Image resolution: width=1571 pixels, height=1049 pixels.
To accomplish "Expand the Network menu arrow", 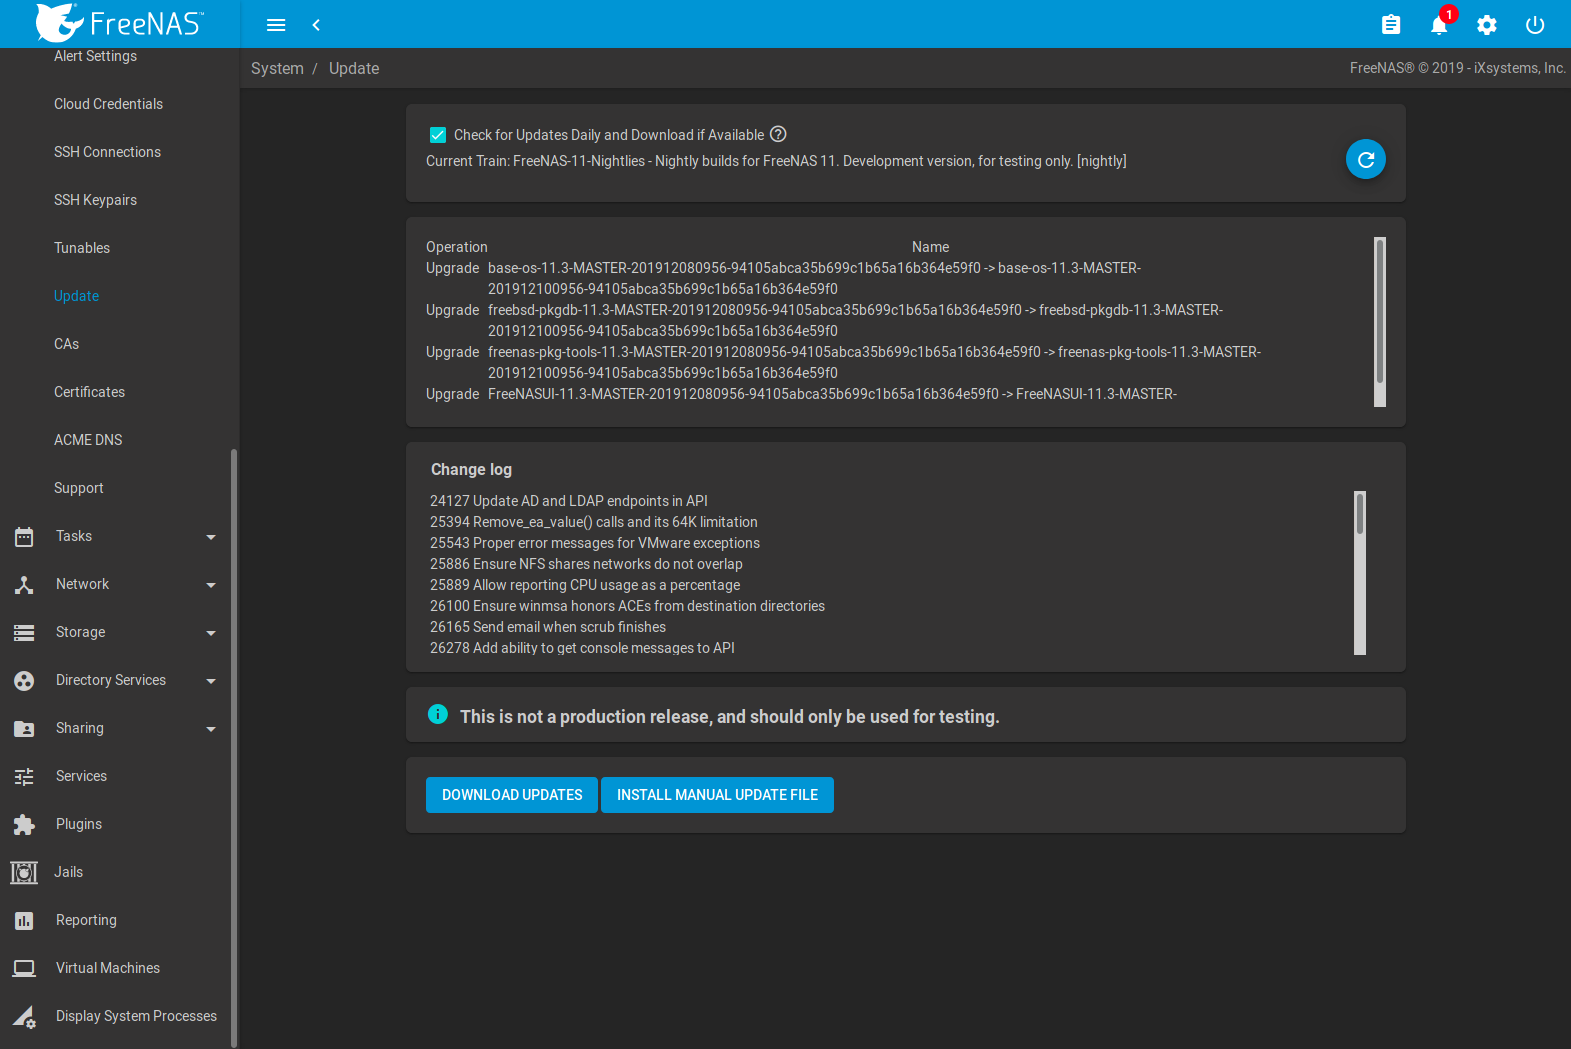I will click(211, 585).
